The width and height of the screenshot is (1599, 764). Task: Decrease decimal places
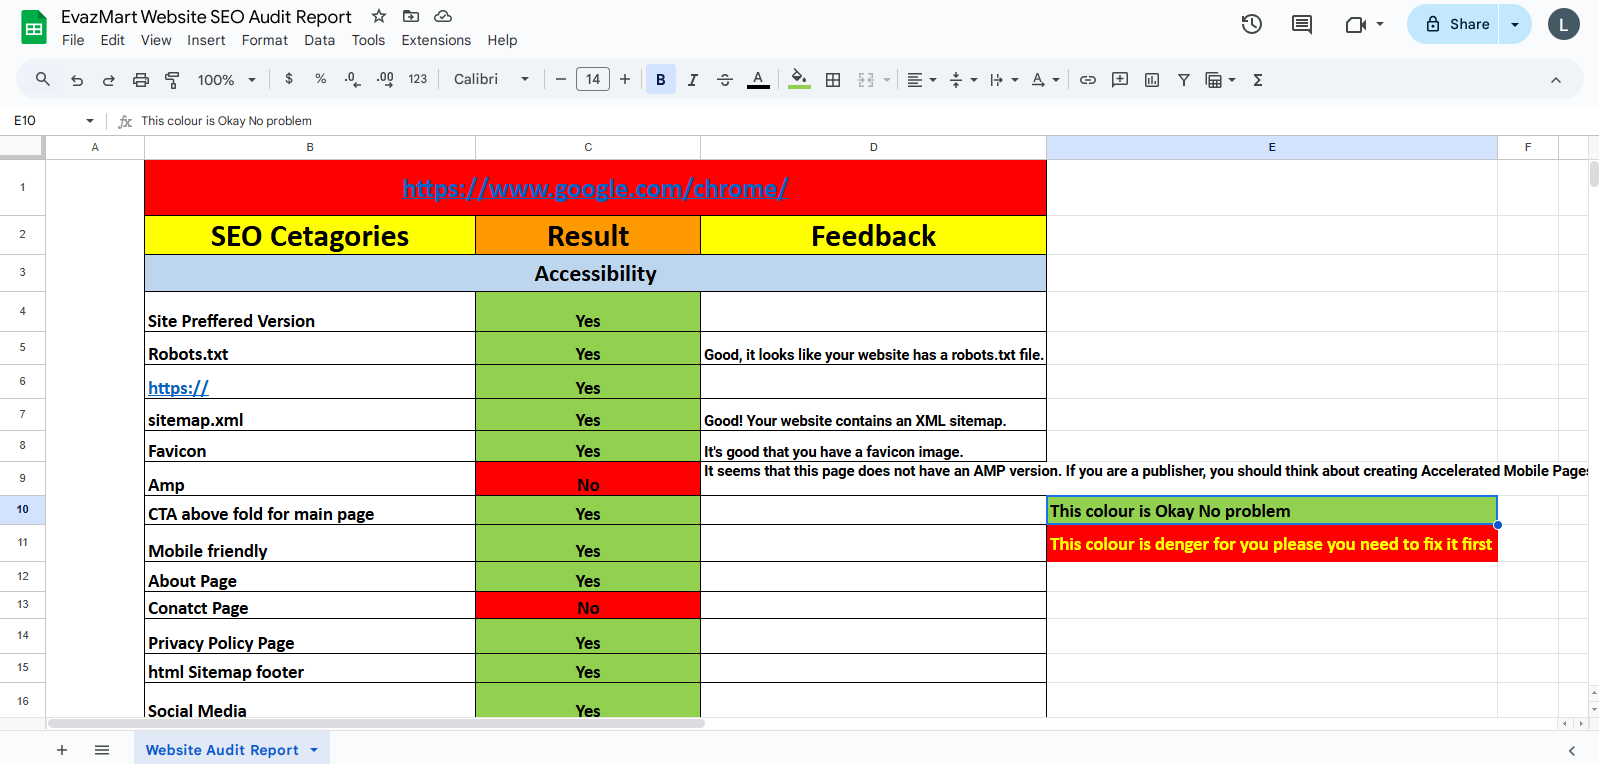tap(352, 80)
